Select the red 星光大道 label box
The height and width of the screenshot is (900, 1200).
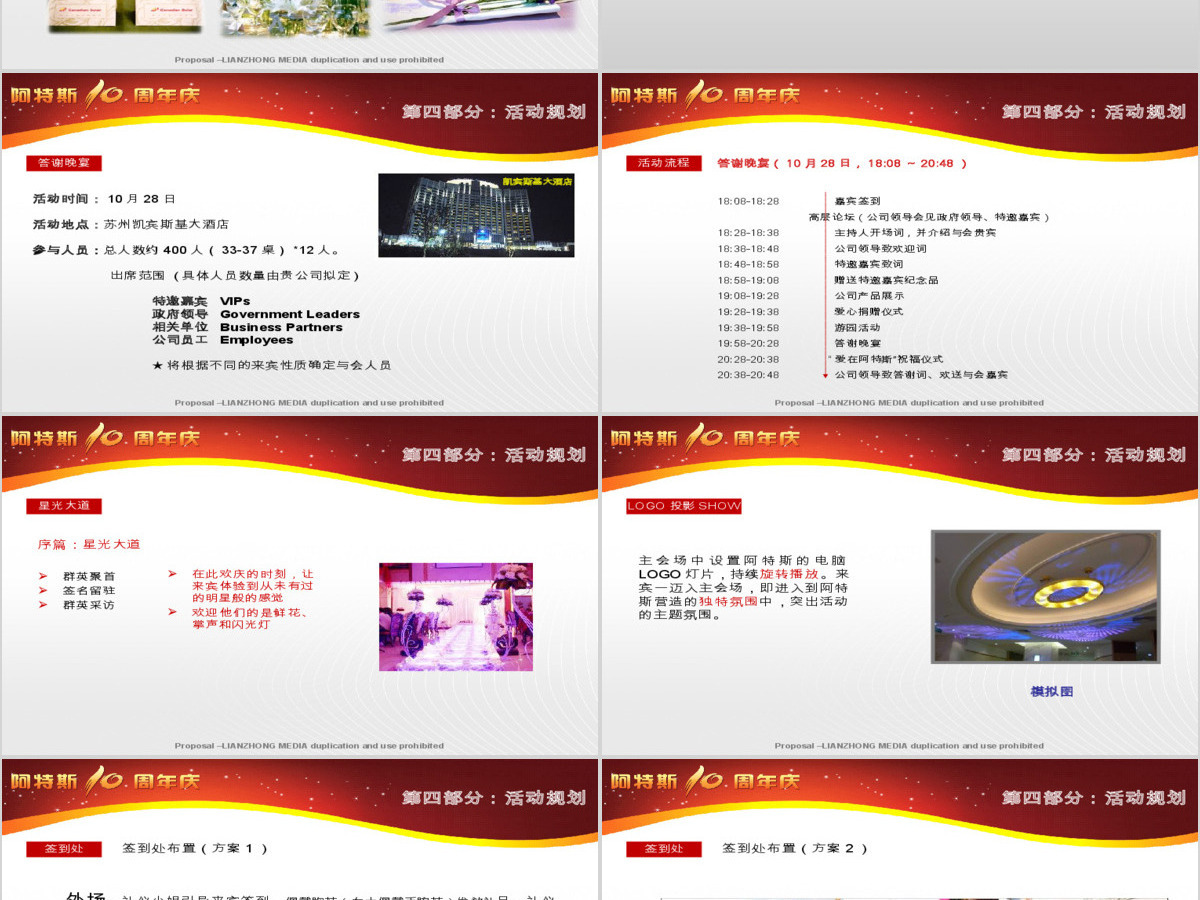(64, 506)
